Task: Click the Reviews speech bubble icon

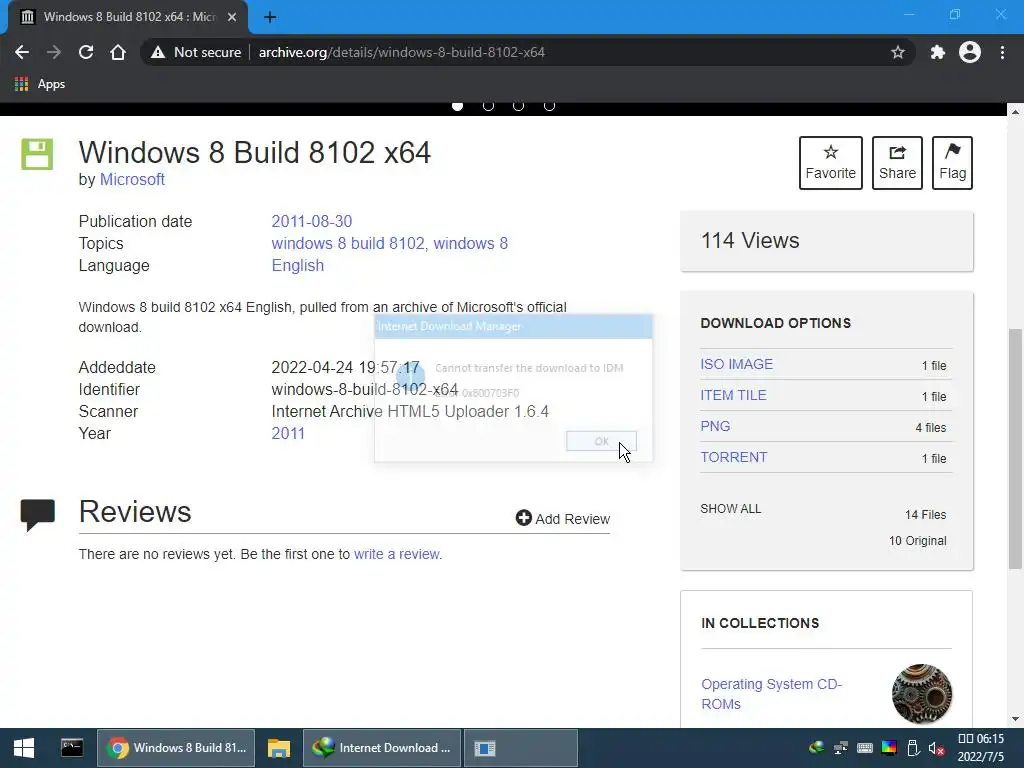Action: point(37,515)
